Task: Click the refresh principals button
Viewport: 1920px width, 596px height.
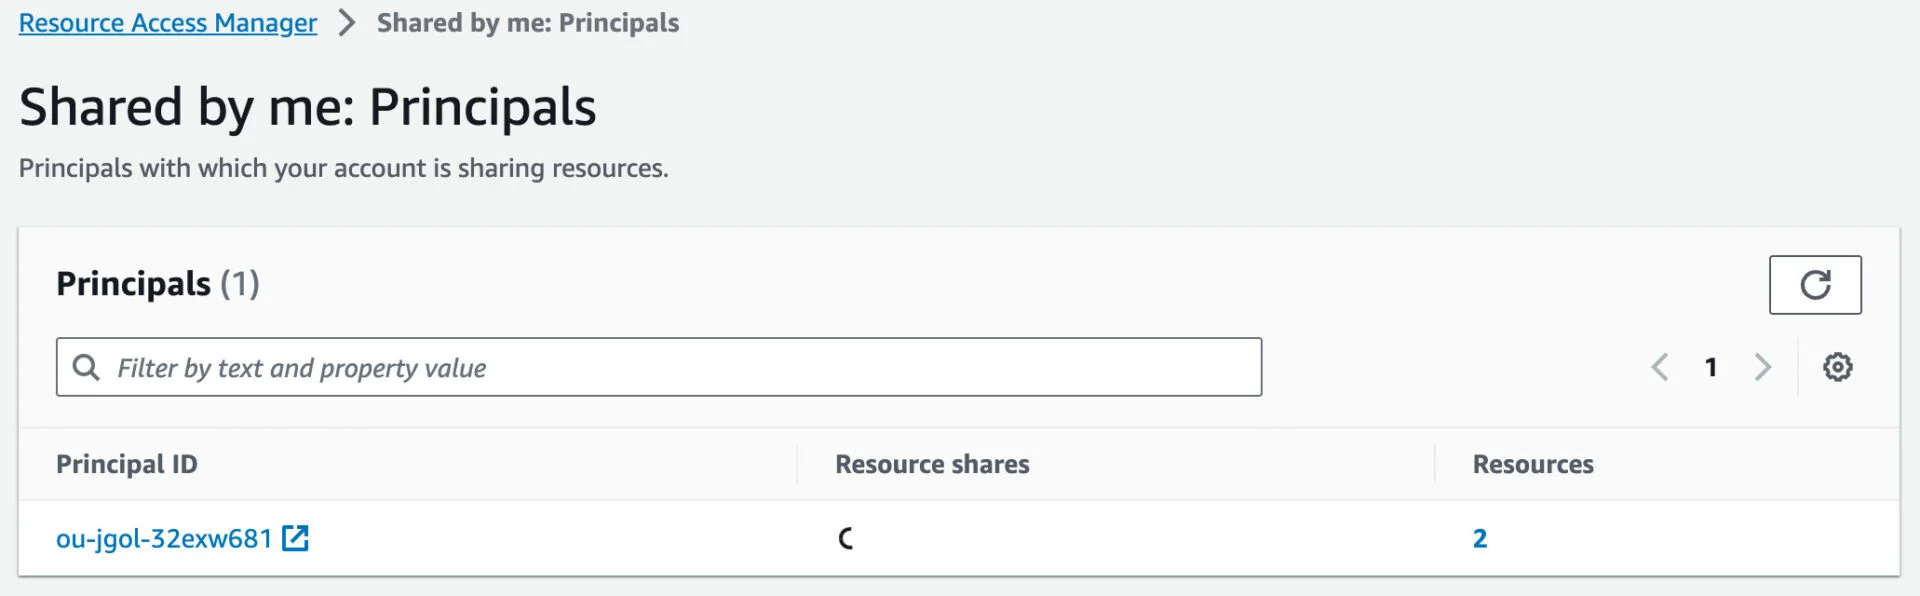Action: pyautogui.click(x=1814, y=285)
